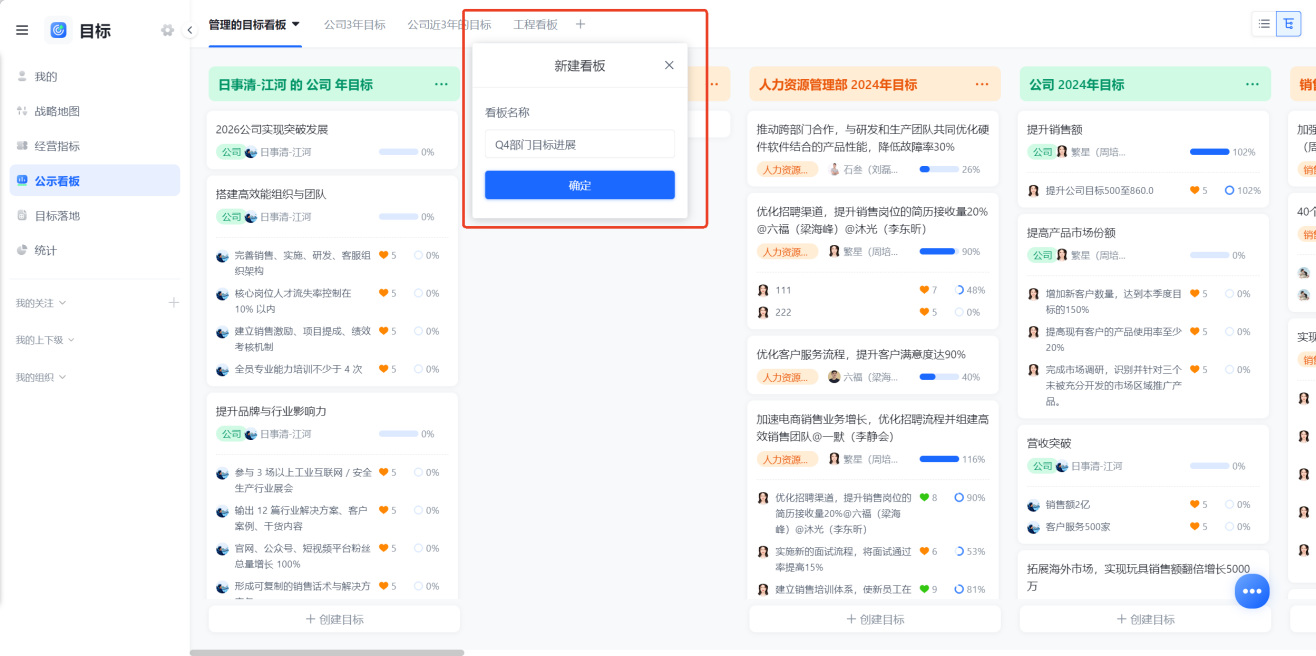
Task: Click the 26% progress bar of 推动跨部门合作 card
Action: point(938,169)
